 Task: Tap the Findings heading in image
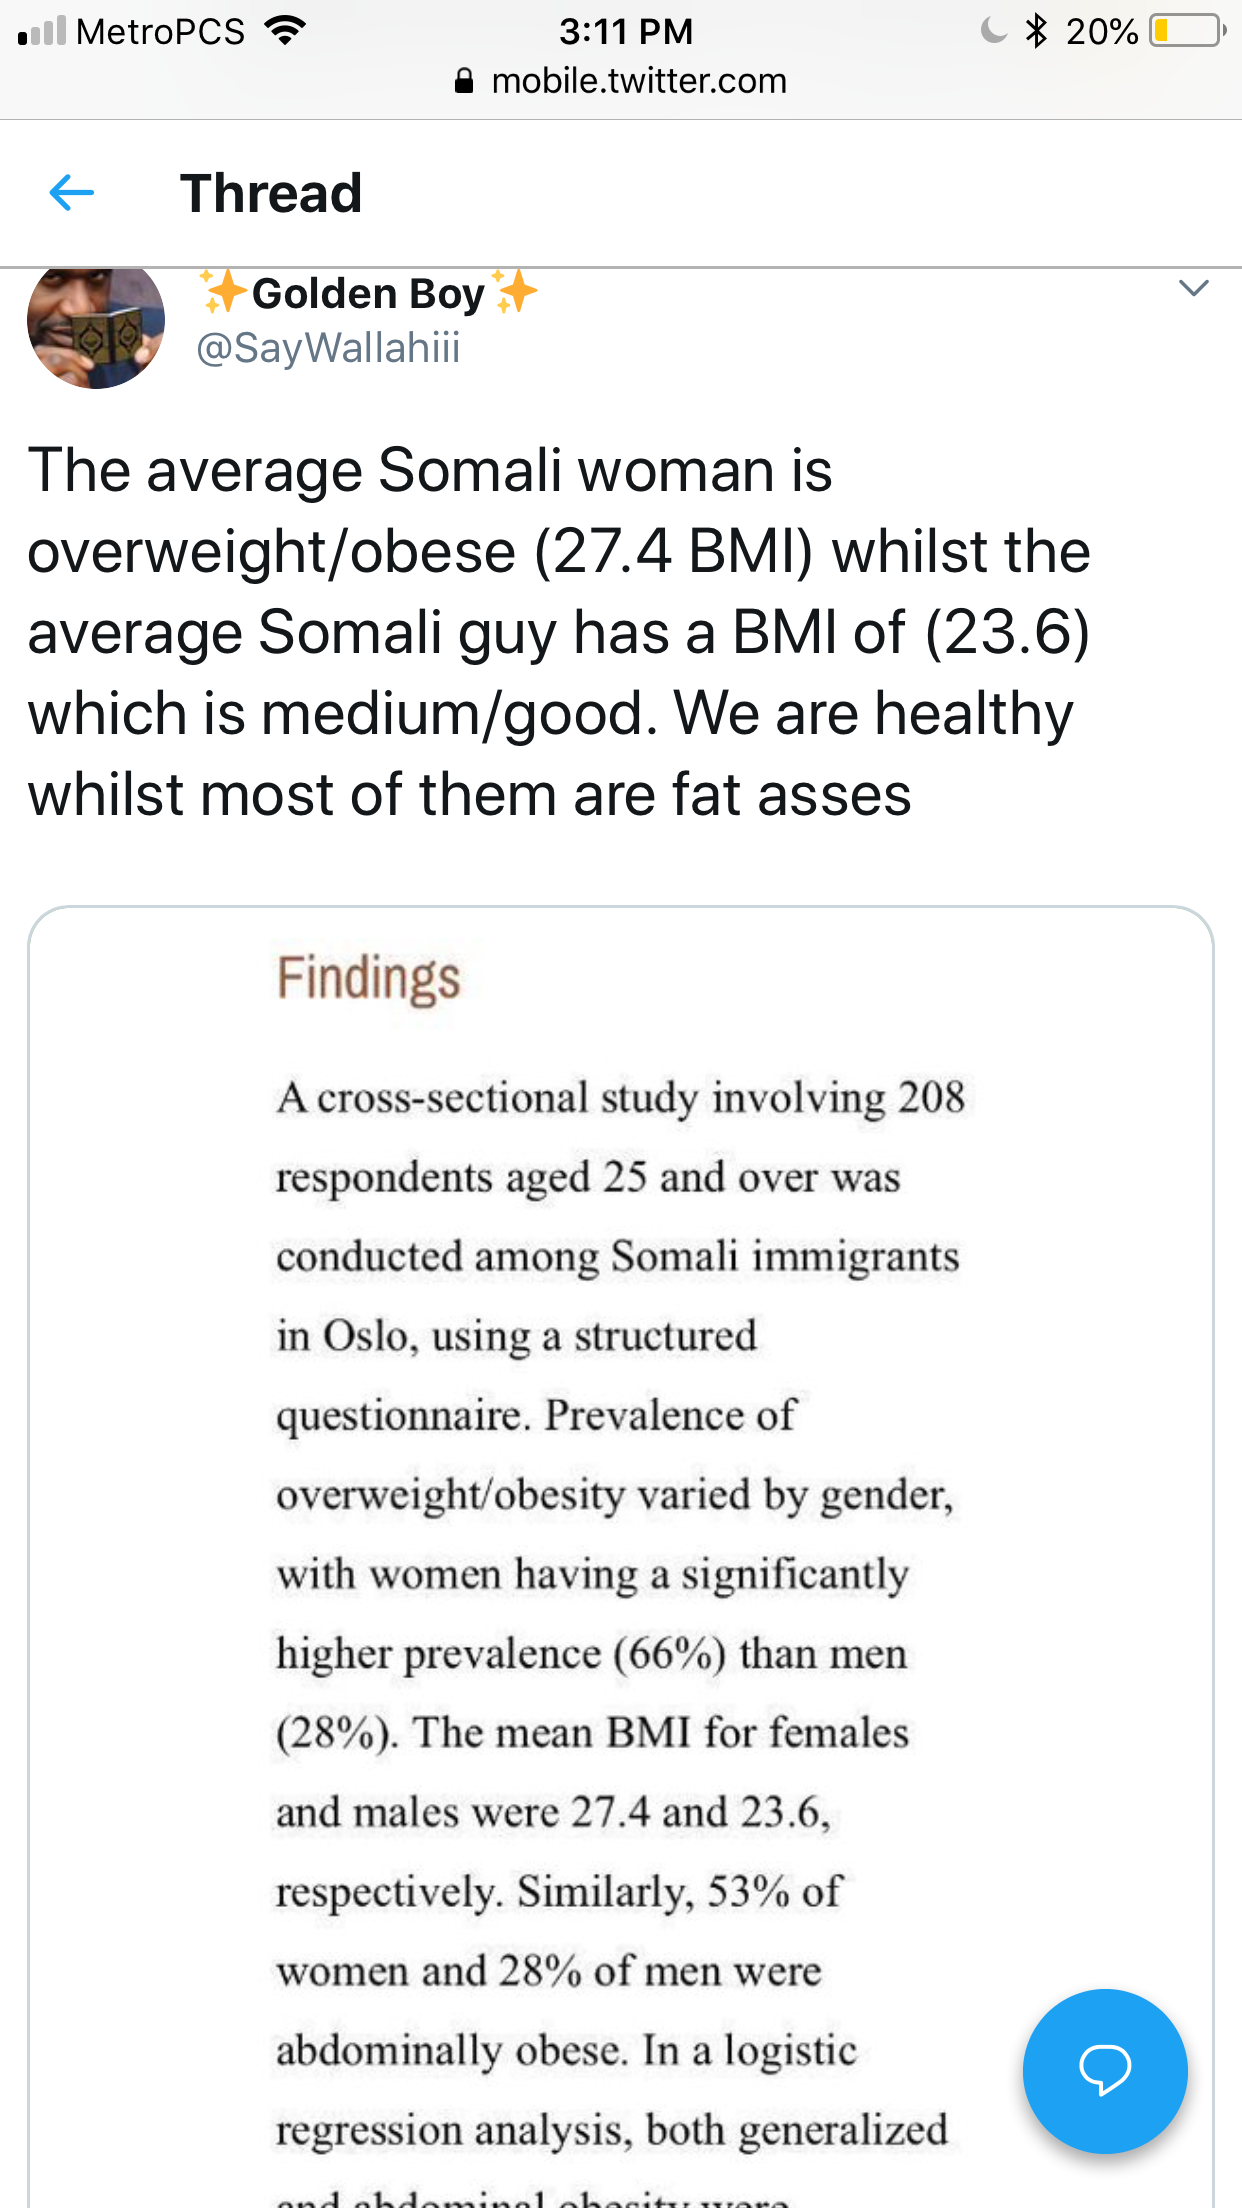coord(369,978)
